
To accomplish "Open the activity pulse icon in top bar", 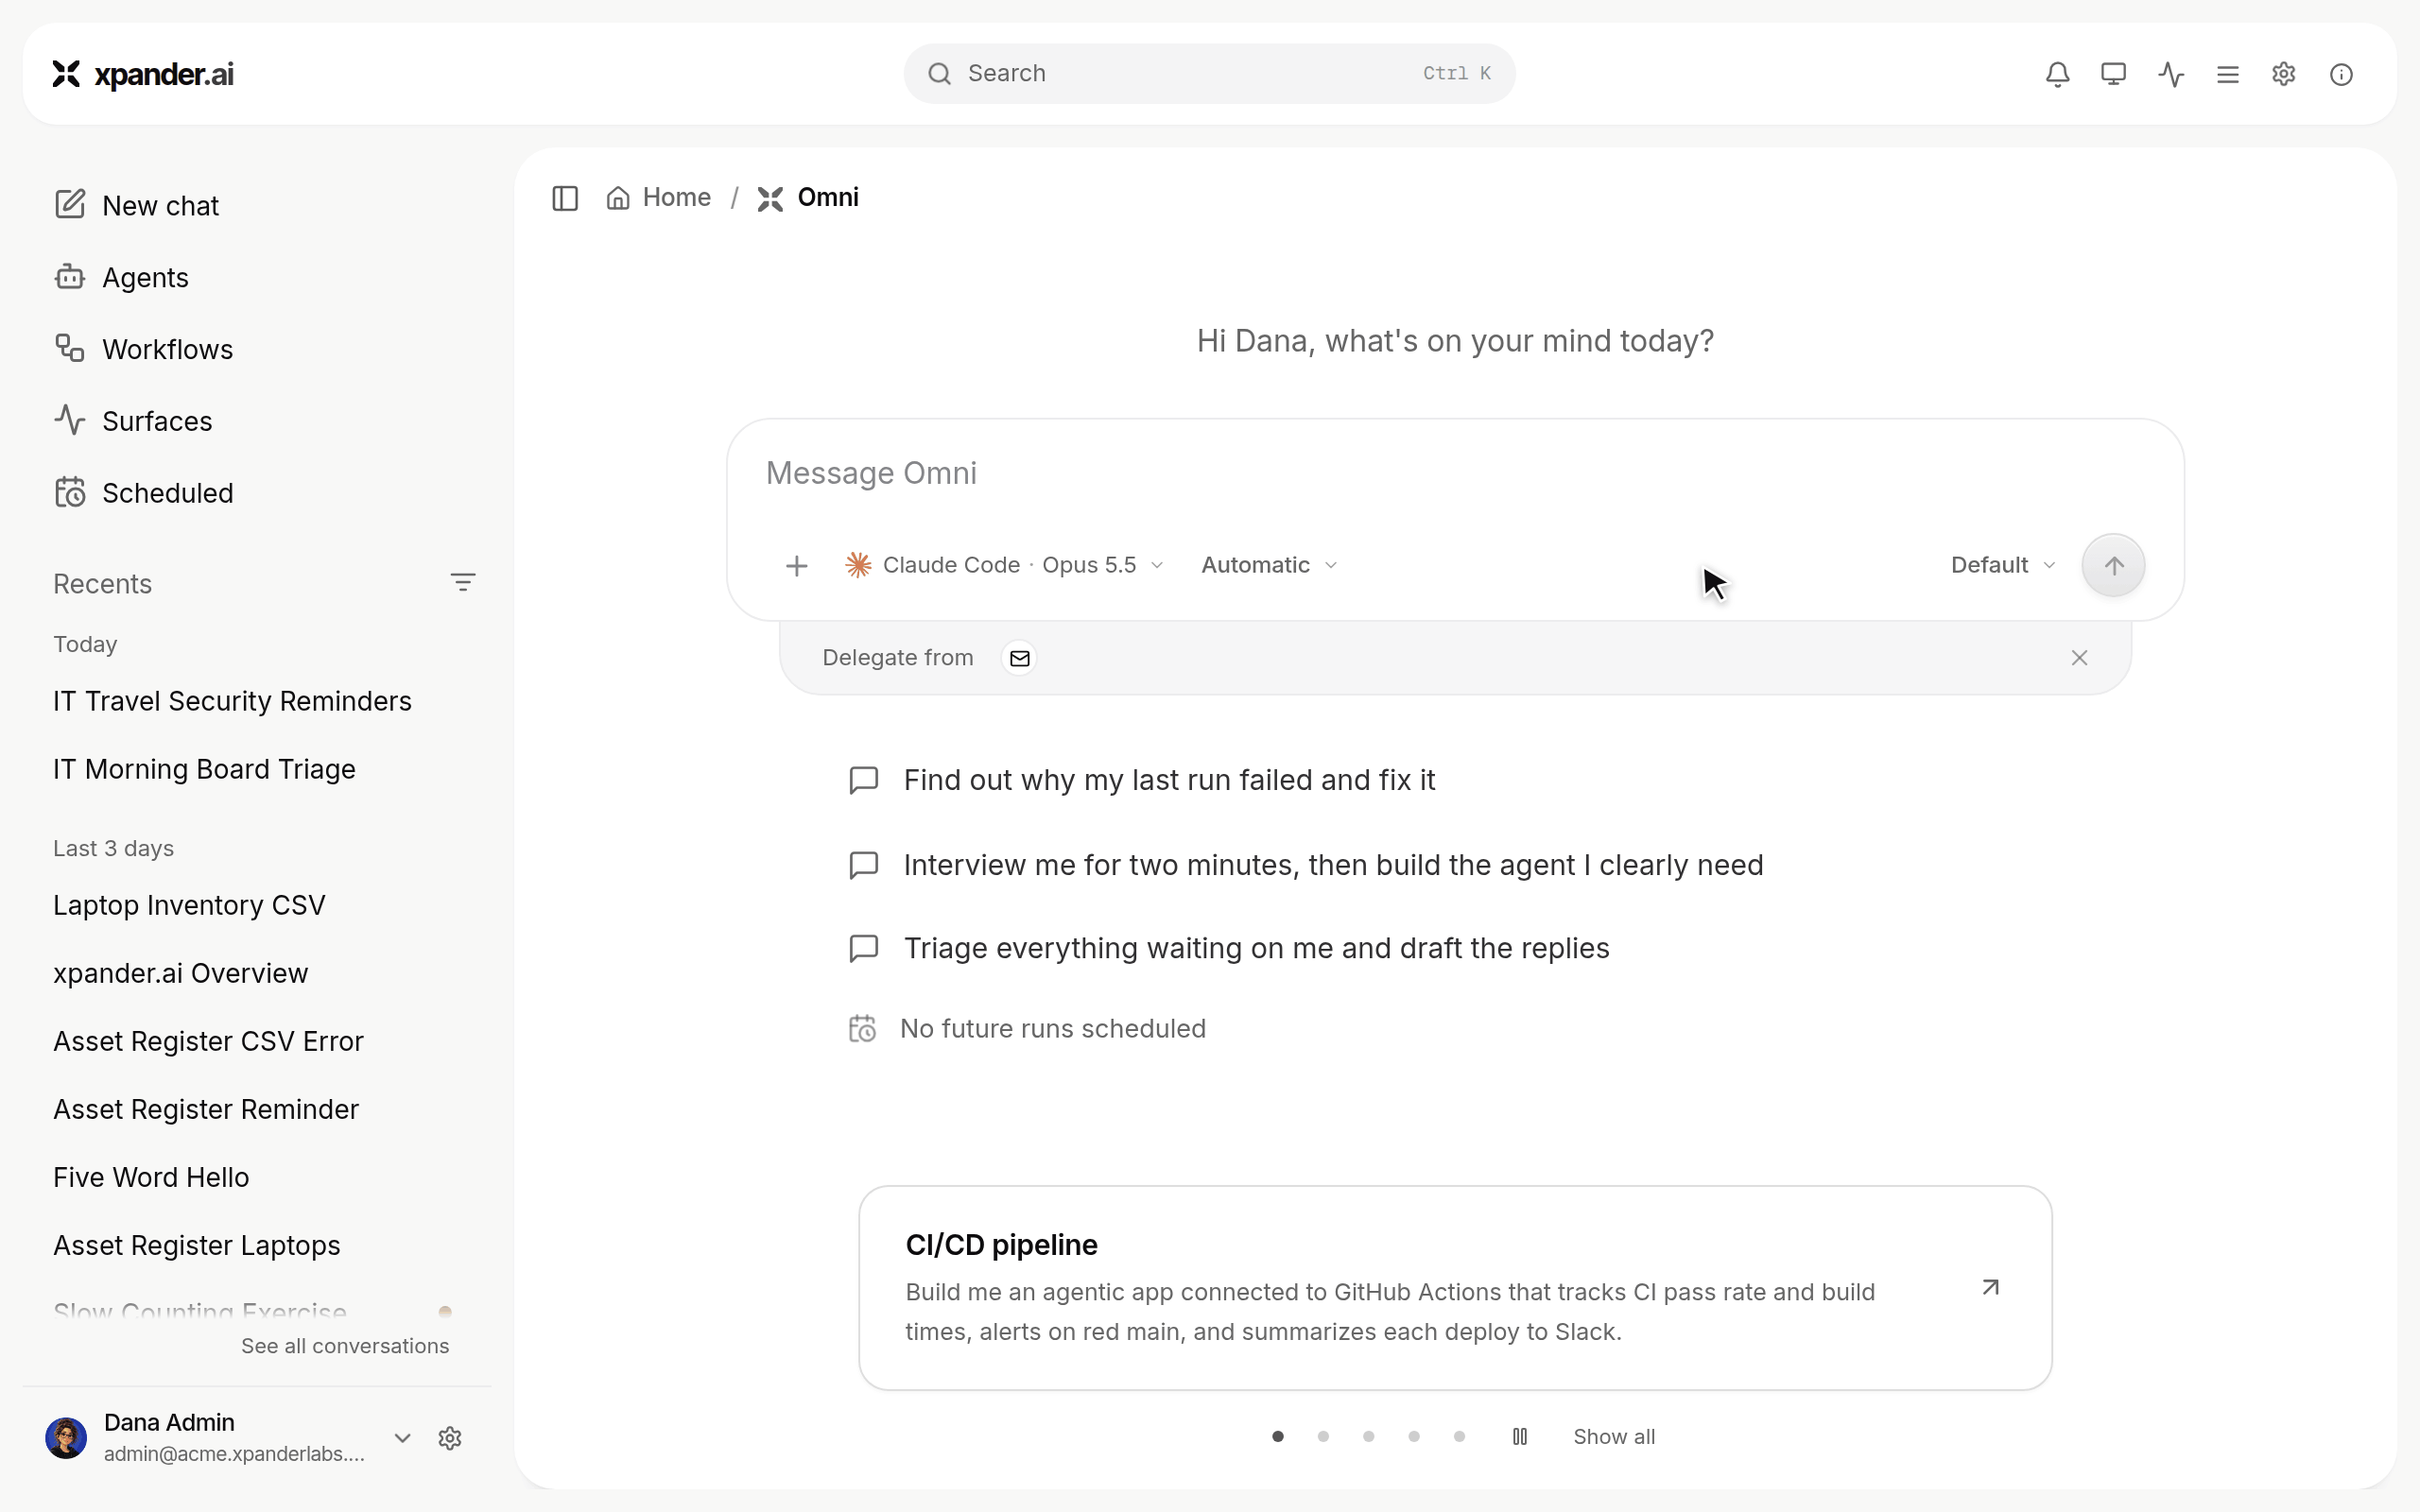I will point(2171,74).
